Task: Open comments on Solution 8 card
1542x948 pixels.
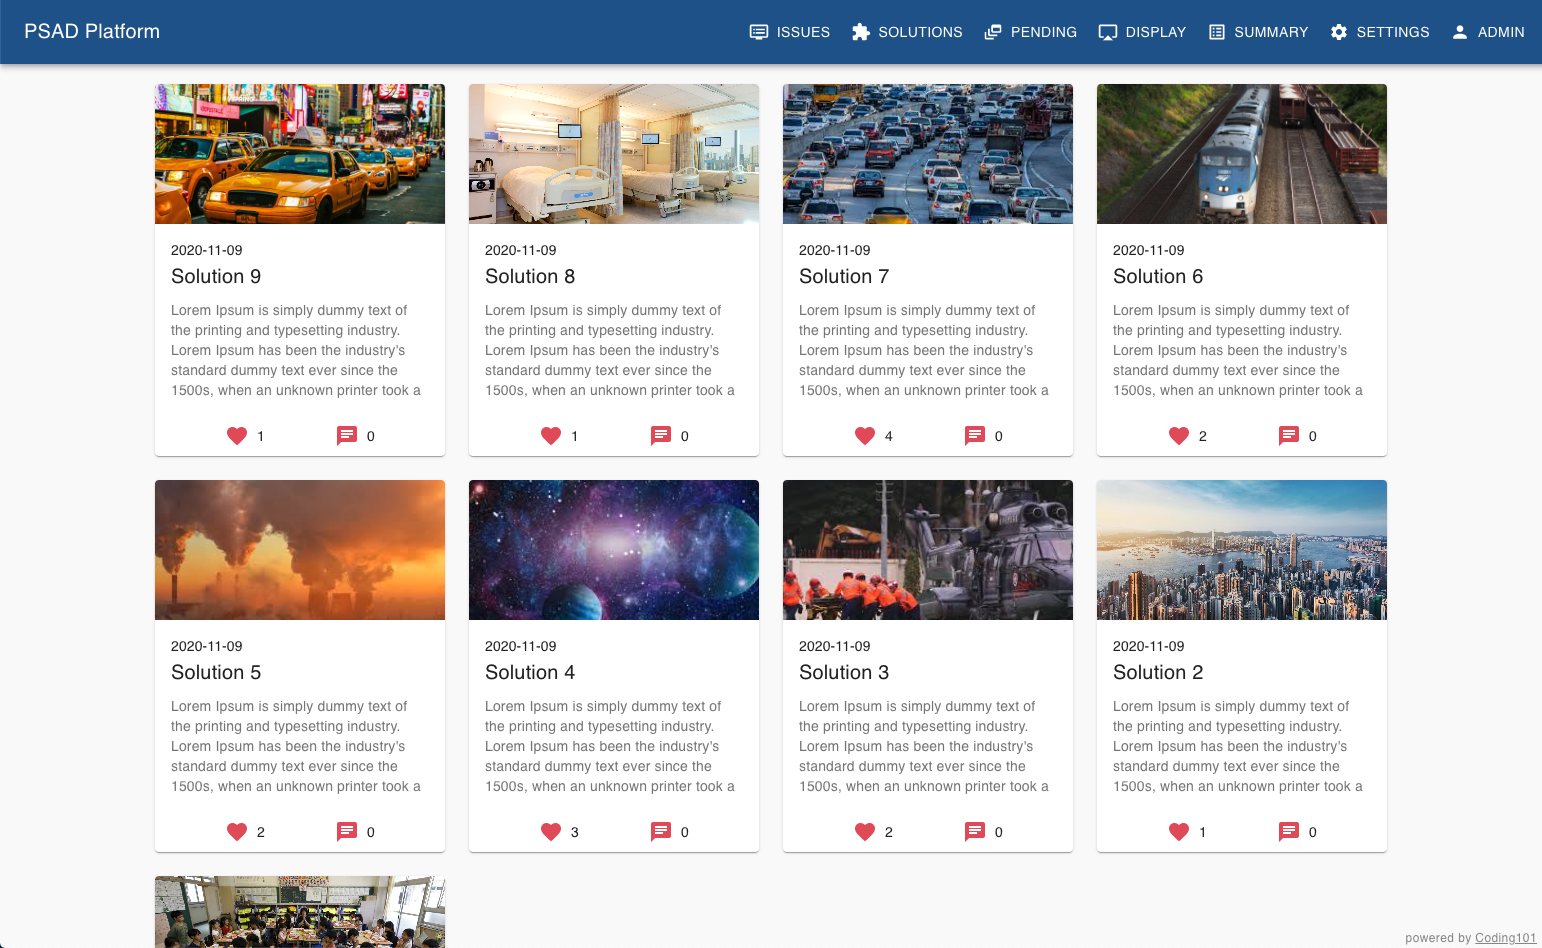Action: (661, 436)
